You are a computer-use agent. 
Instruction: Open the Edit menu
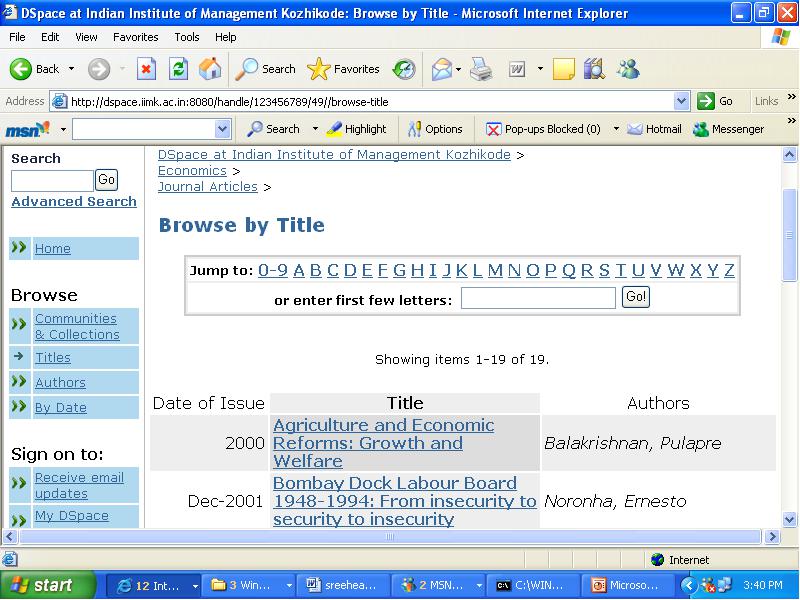[50, 37]
